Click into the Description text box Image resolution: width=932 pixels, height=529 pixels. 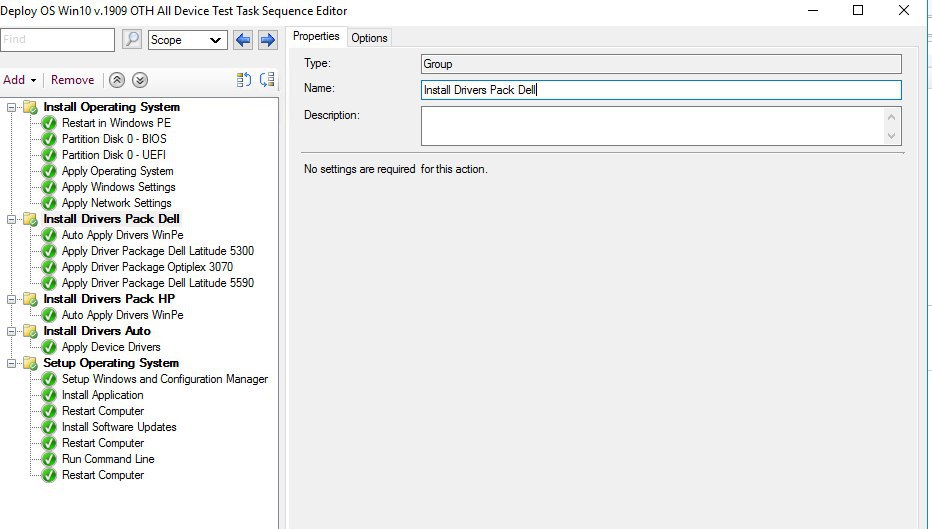coord(653,126)
